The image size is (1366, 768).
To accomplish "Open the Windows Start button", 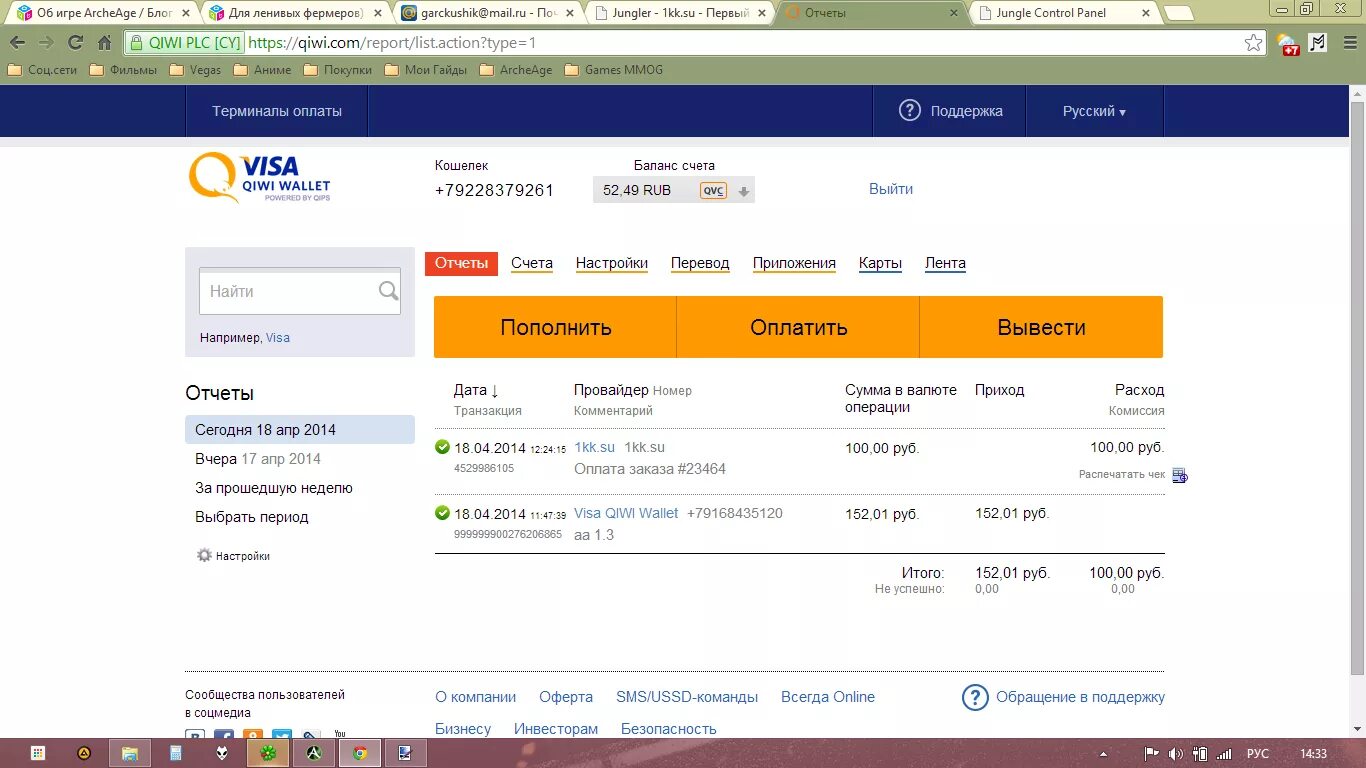I will pyautogui.click(x=38, y=753).
